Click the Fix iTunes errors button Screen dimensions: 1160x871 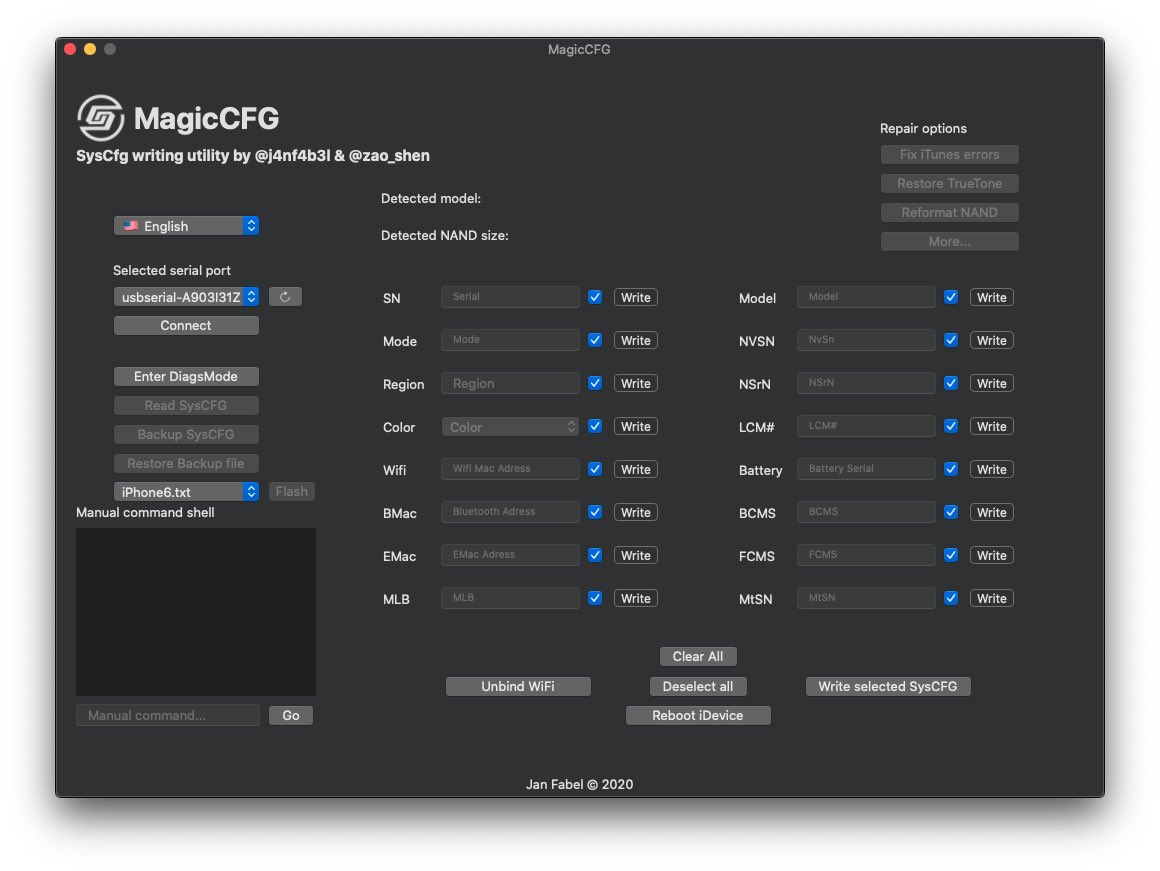[950, 155]
